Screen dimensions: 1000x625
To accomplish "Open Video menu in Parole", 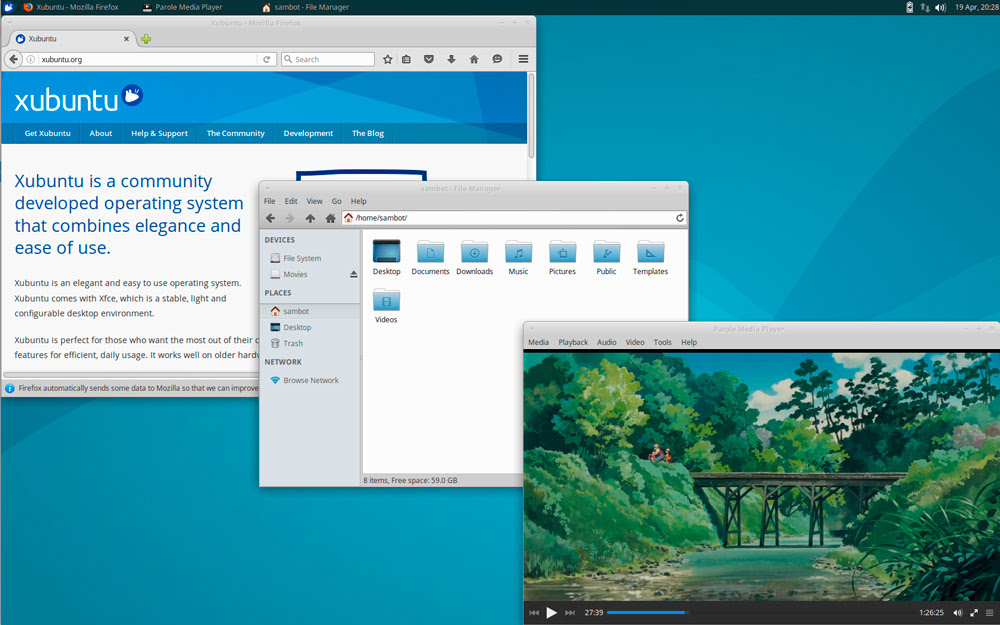I will tap(635, 342).
